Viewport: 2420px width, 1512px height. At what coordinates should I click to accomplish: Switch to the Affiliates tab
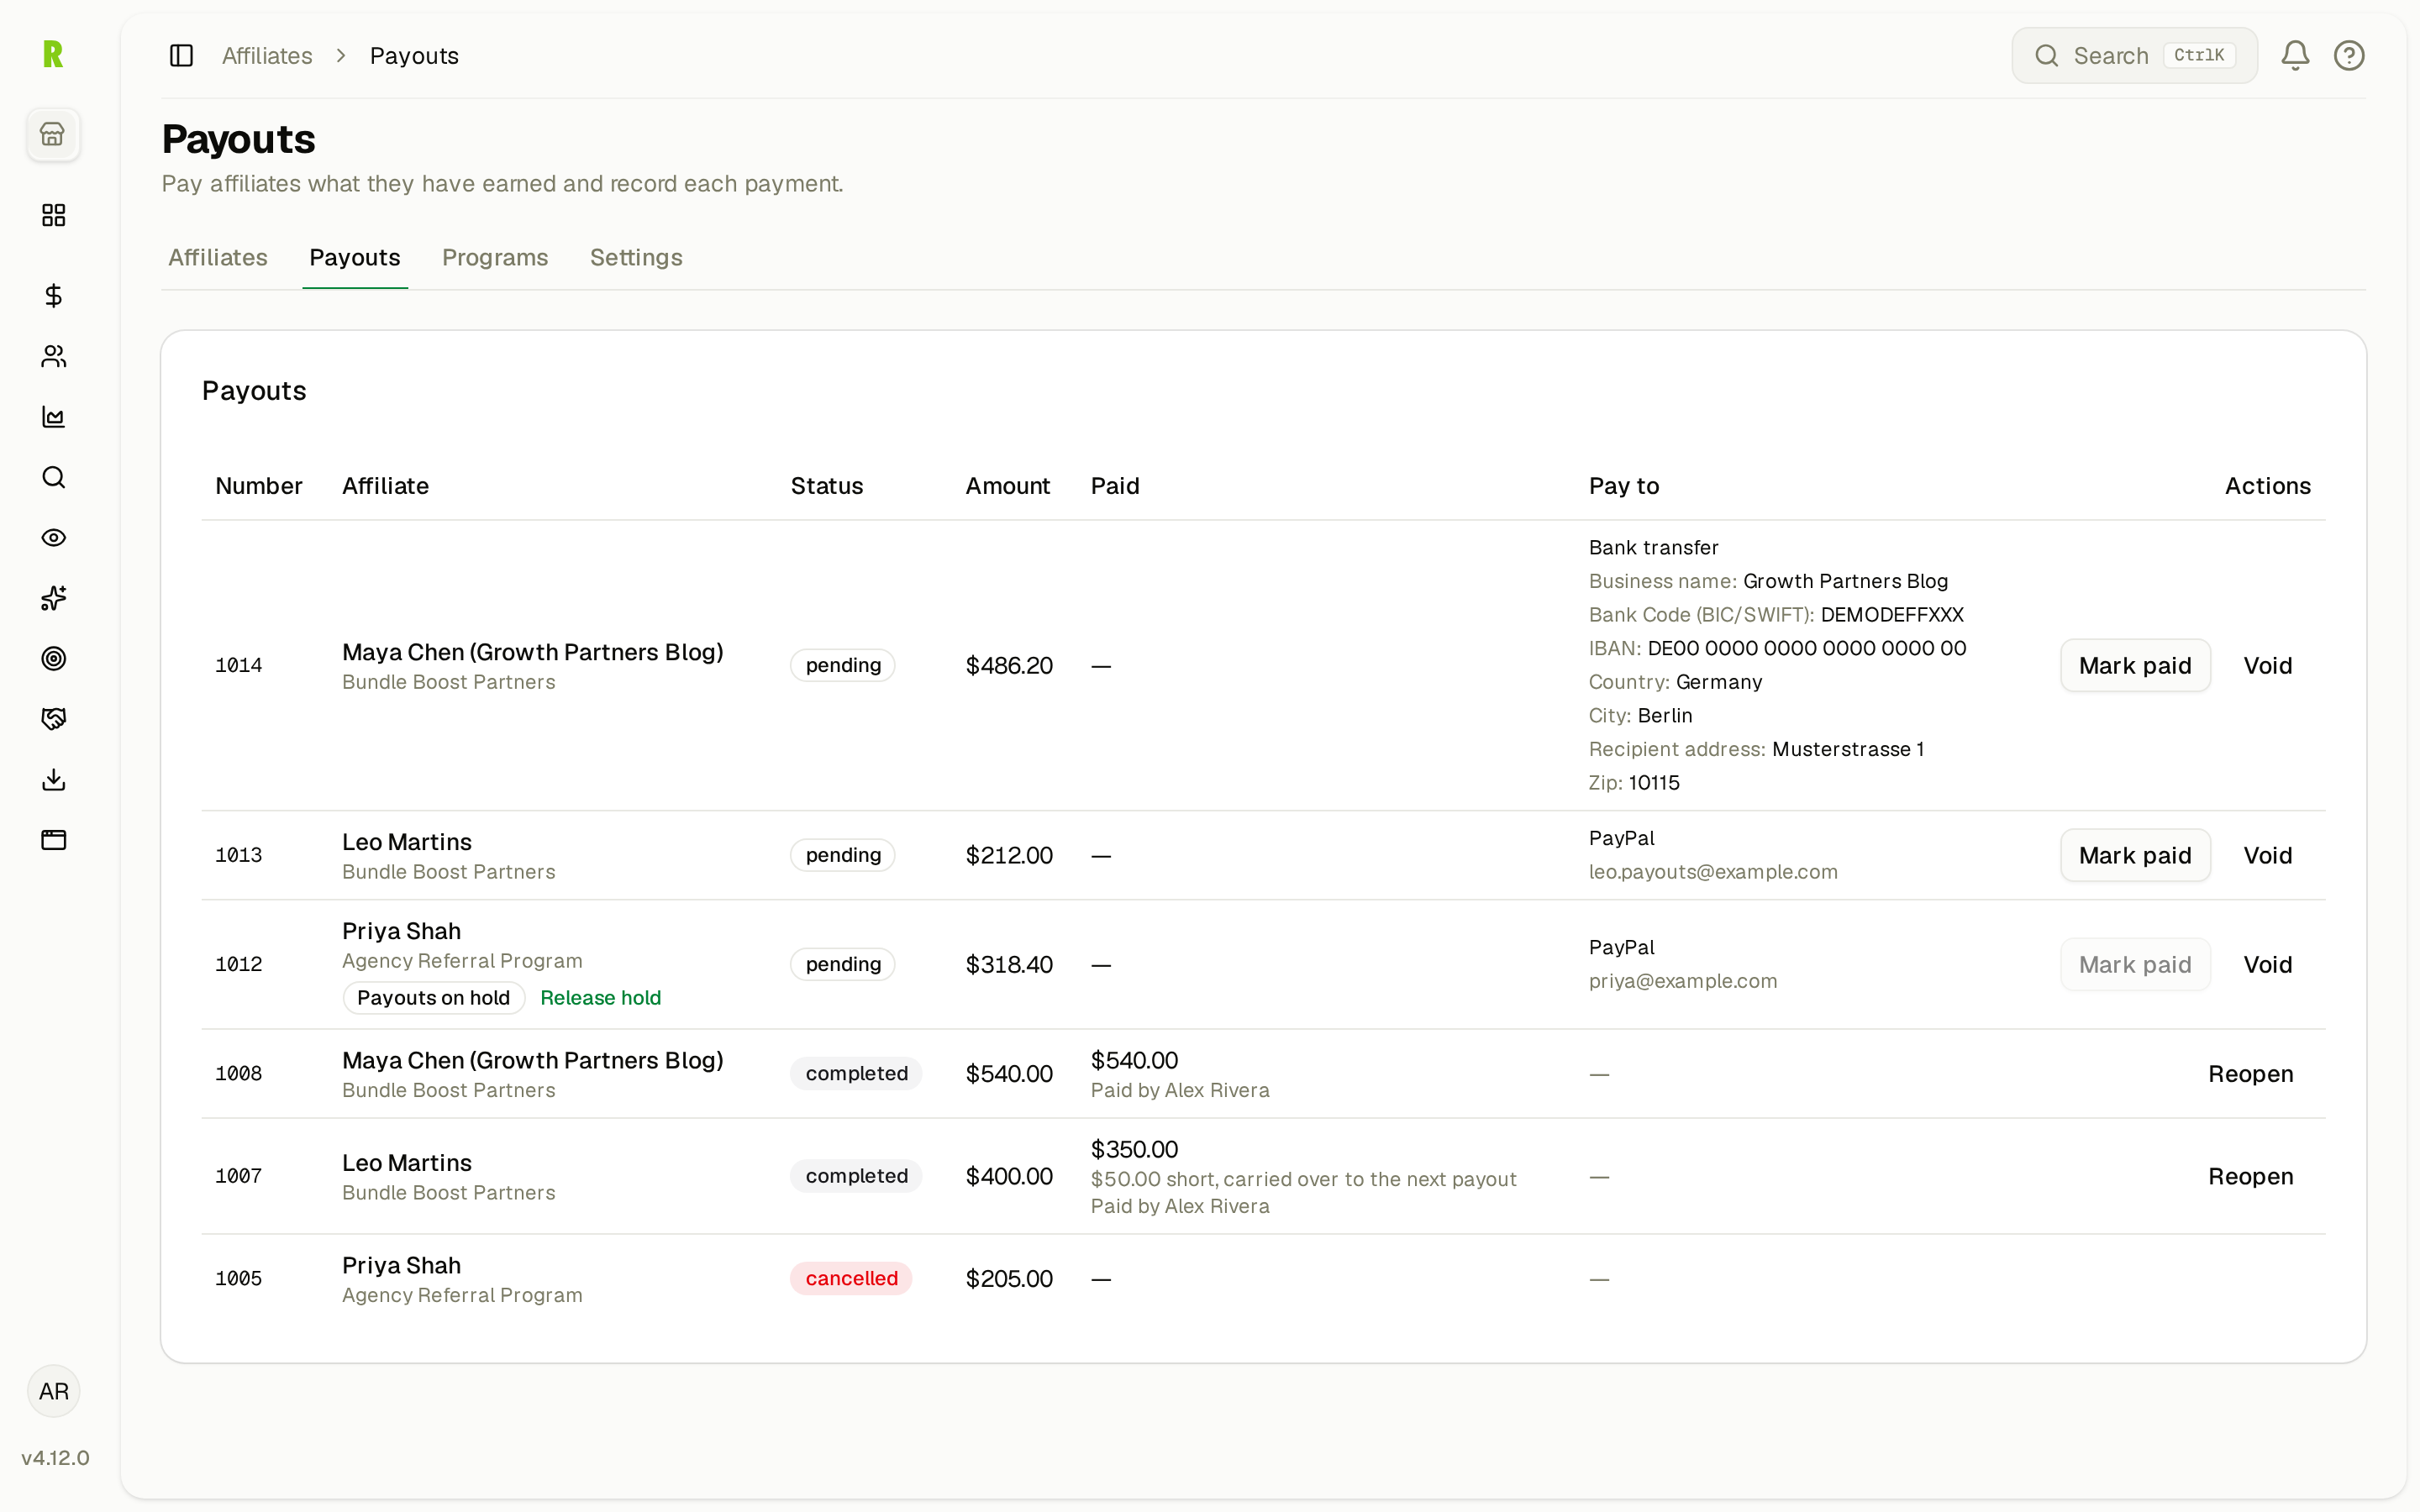click(218, 257)
